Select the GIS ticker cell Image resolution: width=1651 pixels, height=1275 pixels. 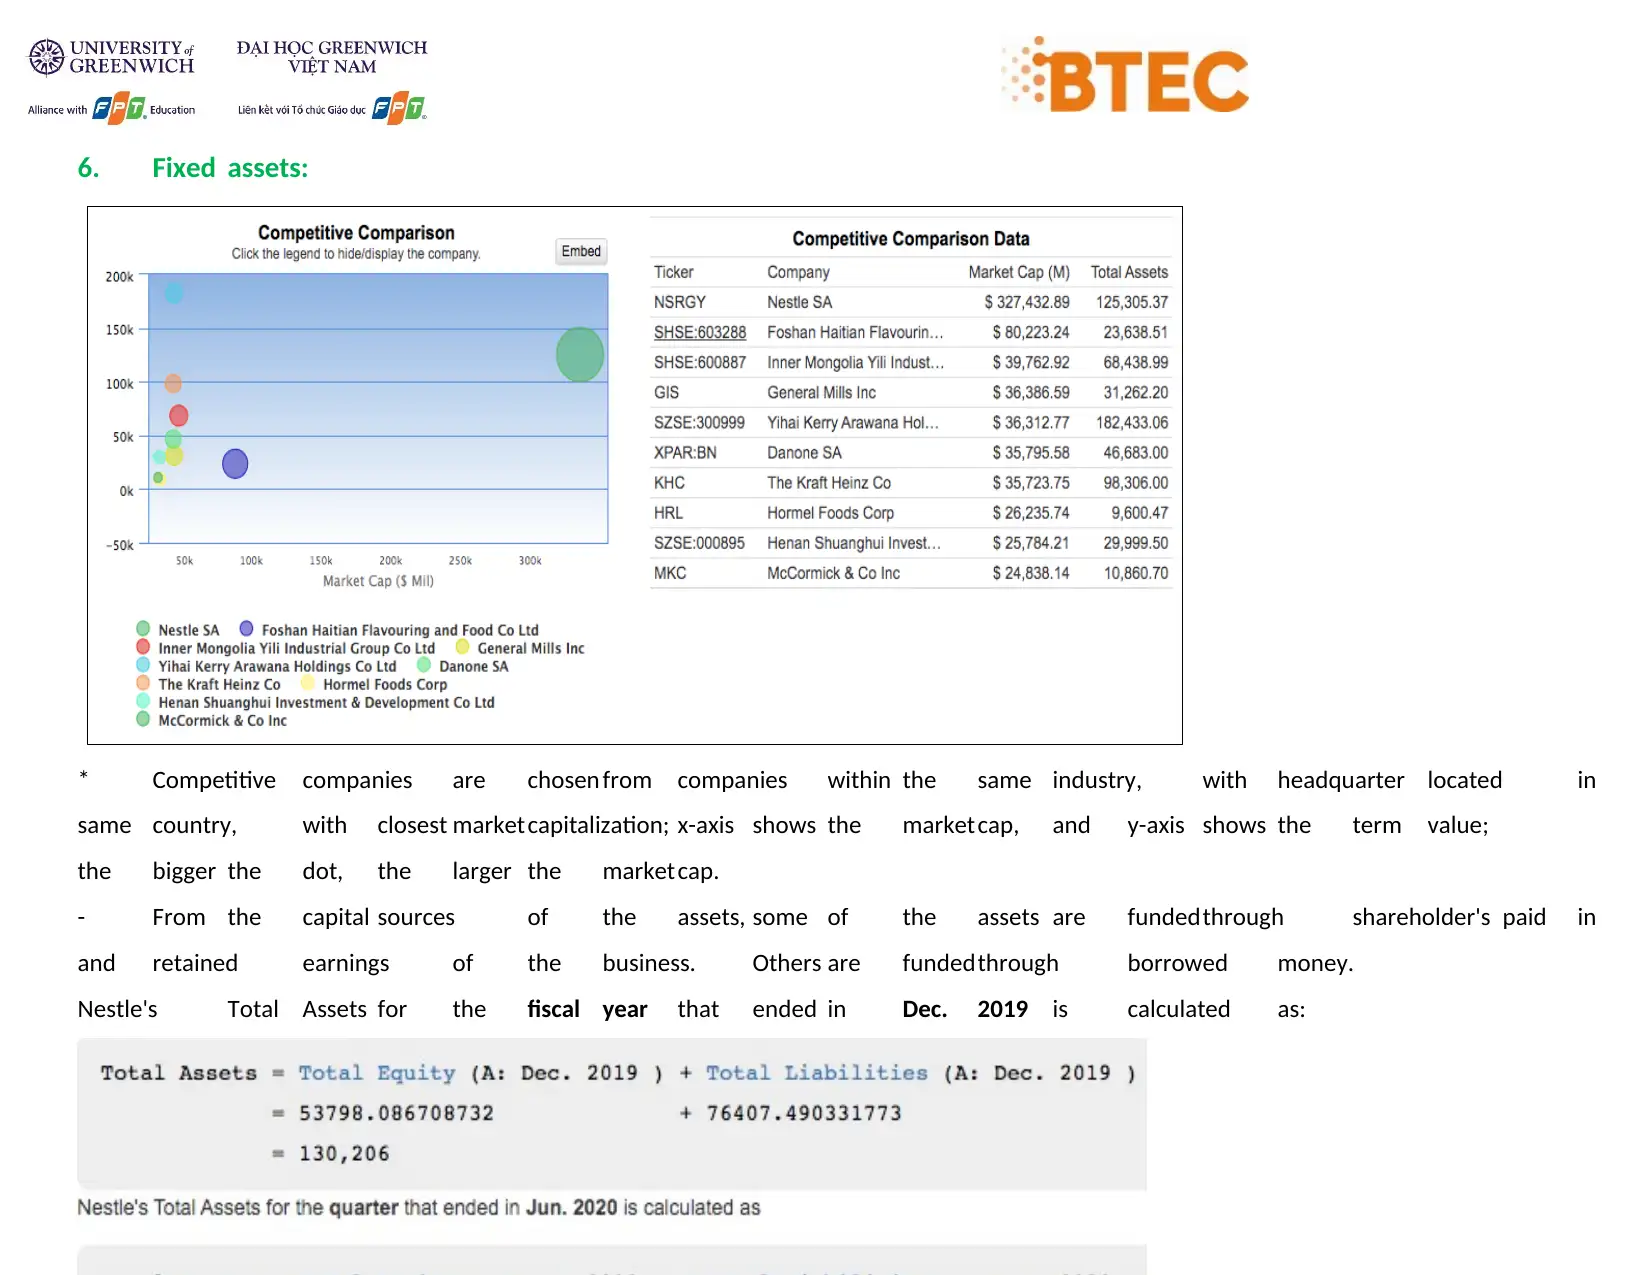click(667, 393)
